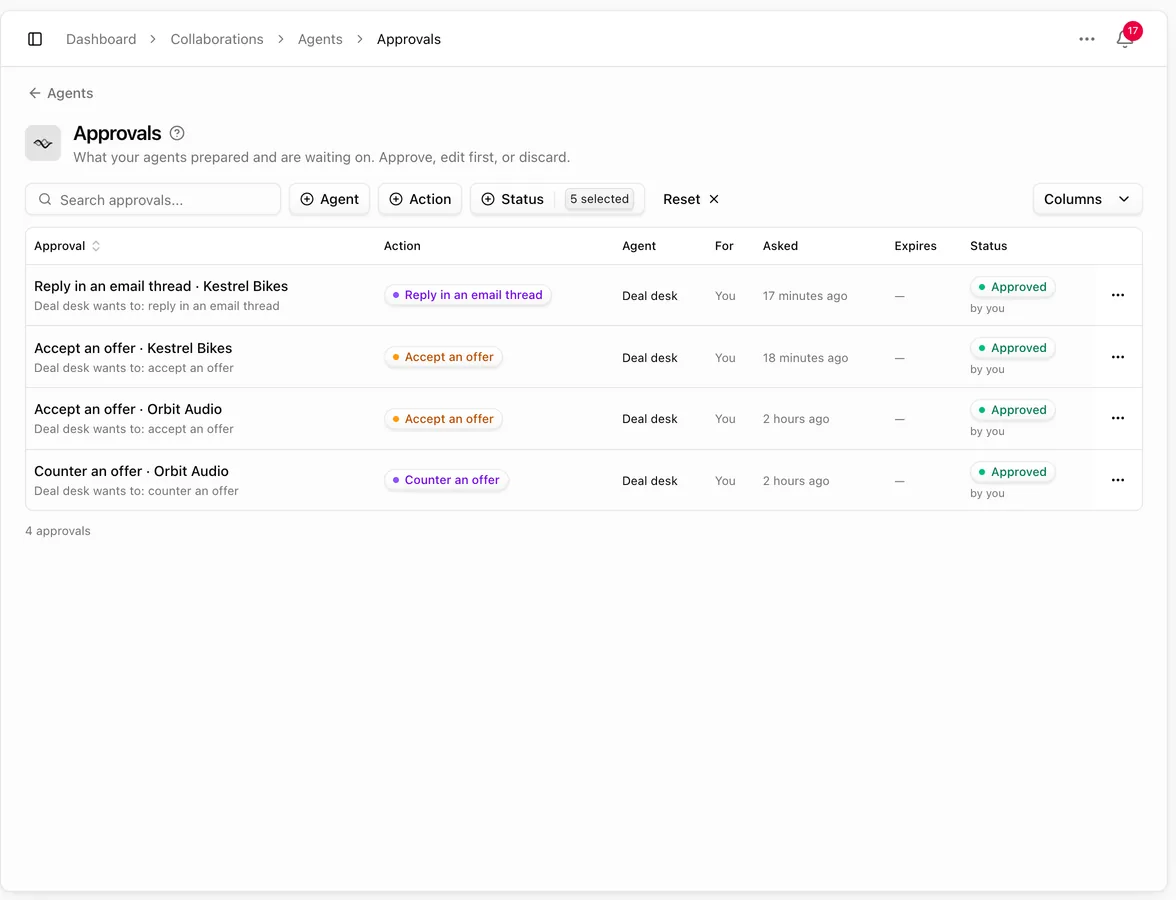The image size is (1176, 900).
Task: Go to Collaborations breadcrumb
Action: point(217,39)
